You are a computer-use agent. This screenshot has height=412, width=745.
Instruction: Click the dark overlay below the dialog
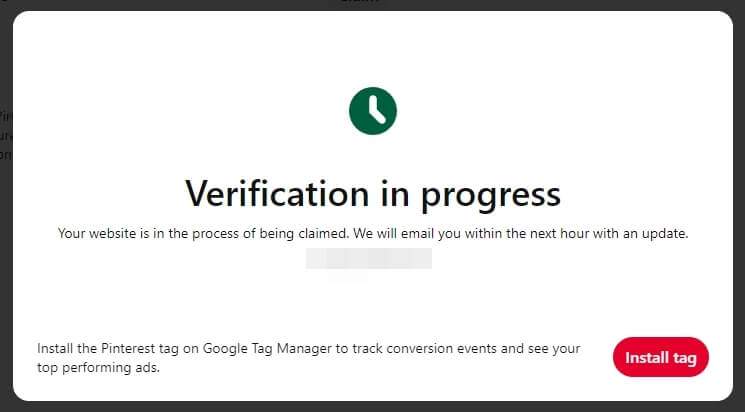(372, 407)
